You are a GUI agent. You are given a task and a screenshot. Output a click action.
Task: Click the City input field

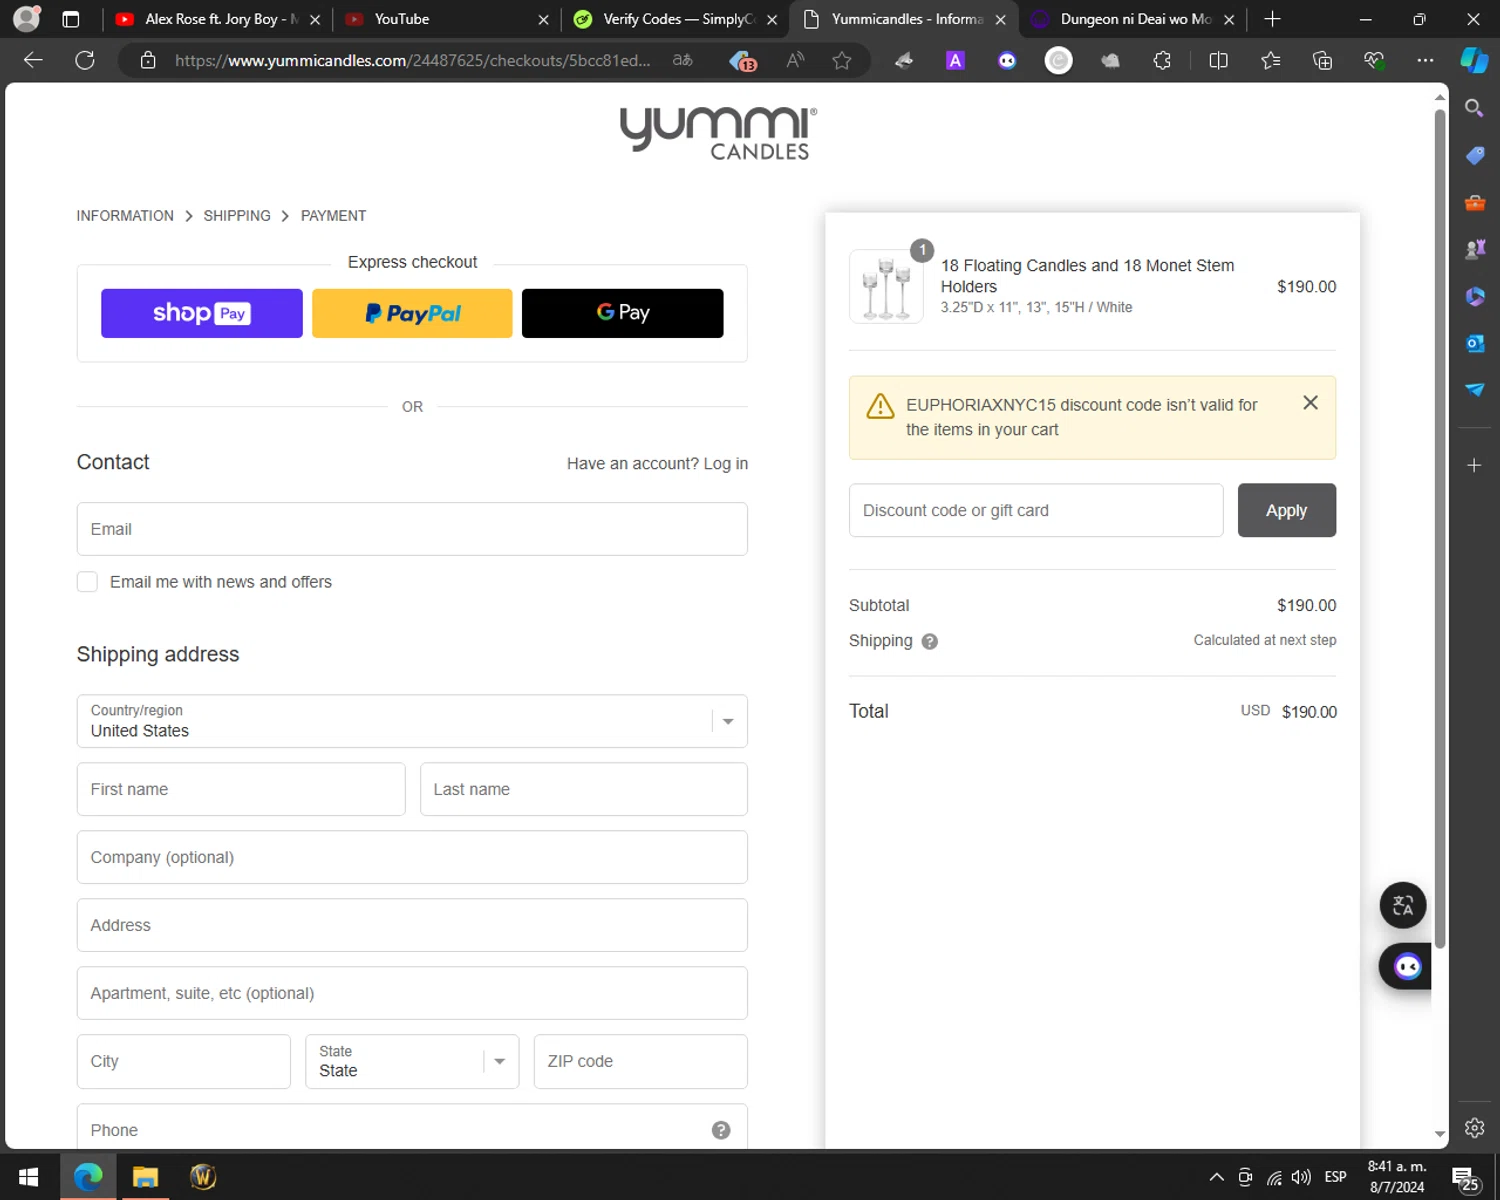(x=184, y=1061)
